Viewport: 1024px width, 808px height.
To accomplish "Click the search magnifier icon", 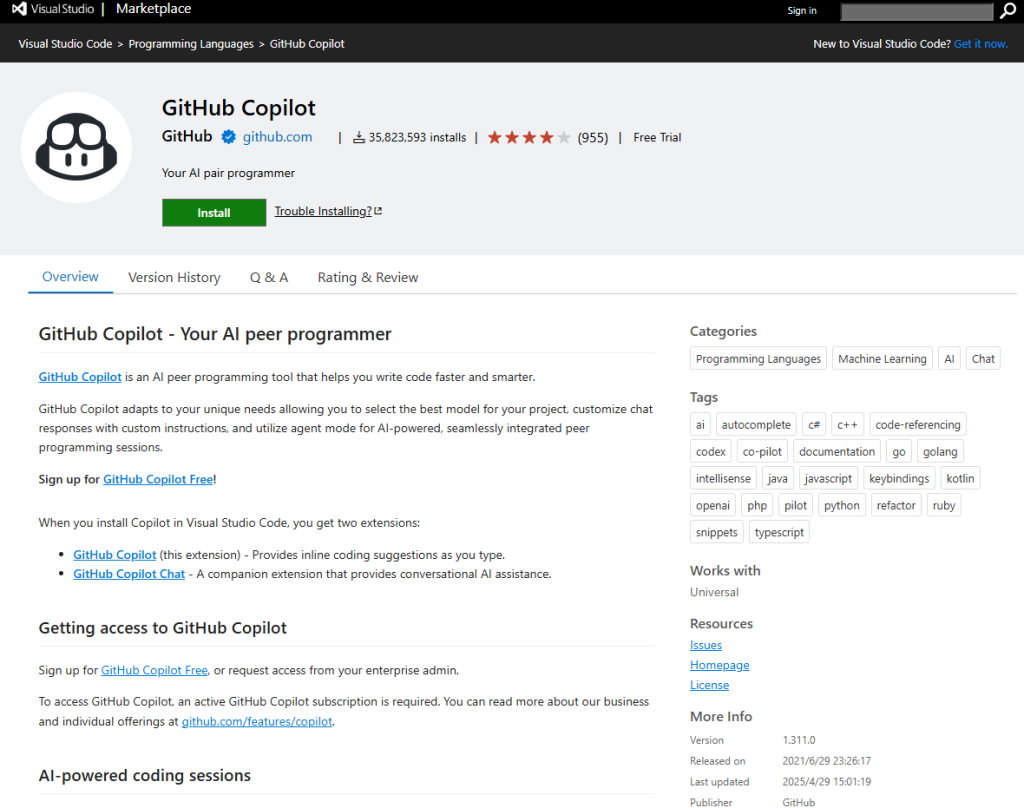I will tap(1008, 11).
